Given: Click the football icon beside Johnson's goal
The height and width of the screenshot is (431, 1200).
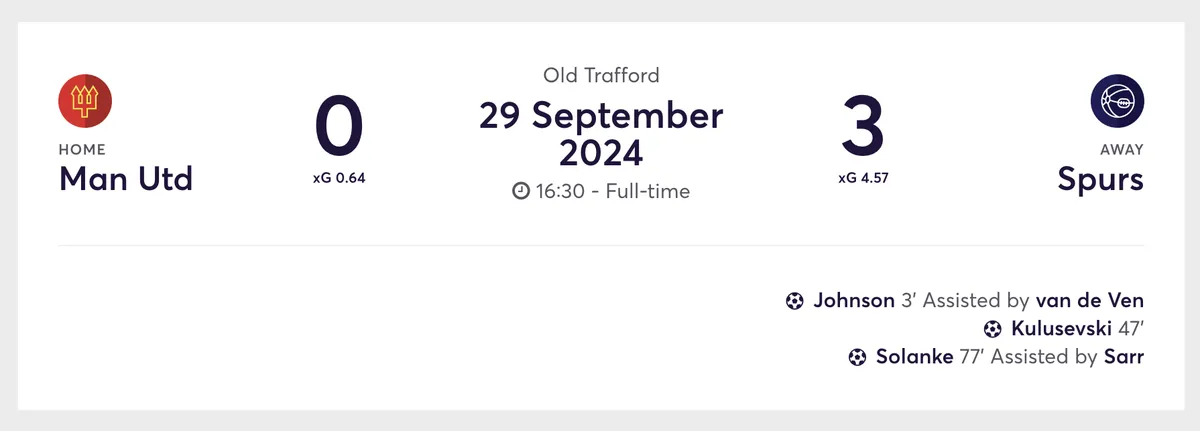Looking at the screenshot, I should tap(795, 301).
